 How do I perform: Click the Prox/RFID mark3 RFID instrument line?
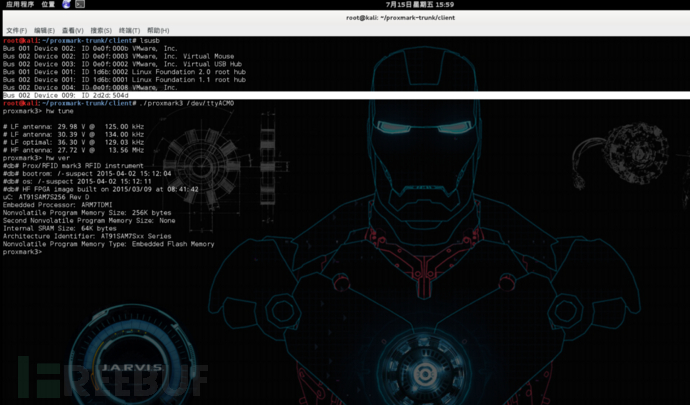pyautogui.click(x=73, y=166)
